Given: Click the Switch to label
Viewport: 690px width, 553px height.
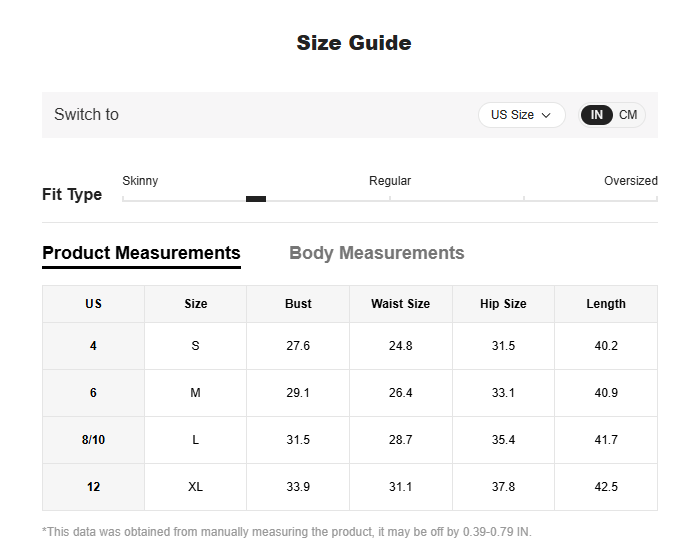Looking at the screenshot, I should coord(86,114).
